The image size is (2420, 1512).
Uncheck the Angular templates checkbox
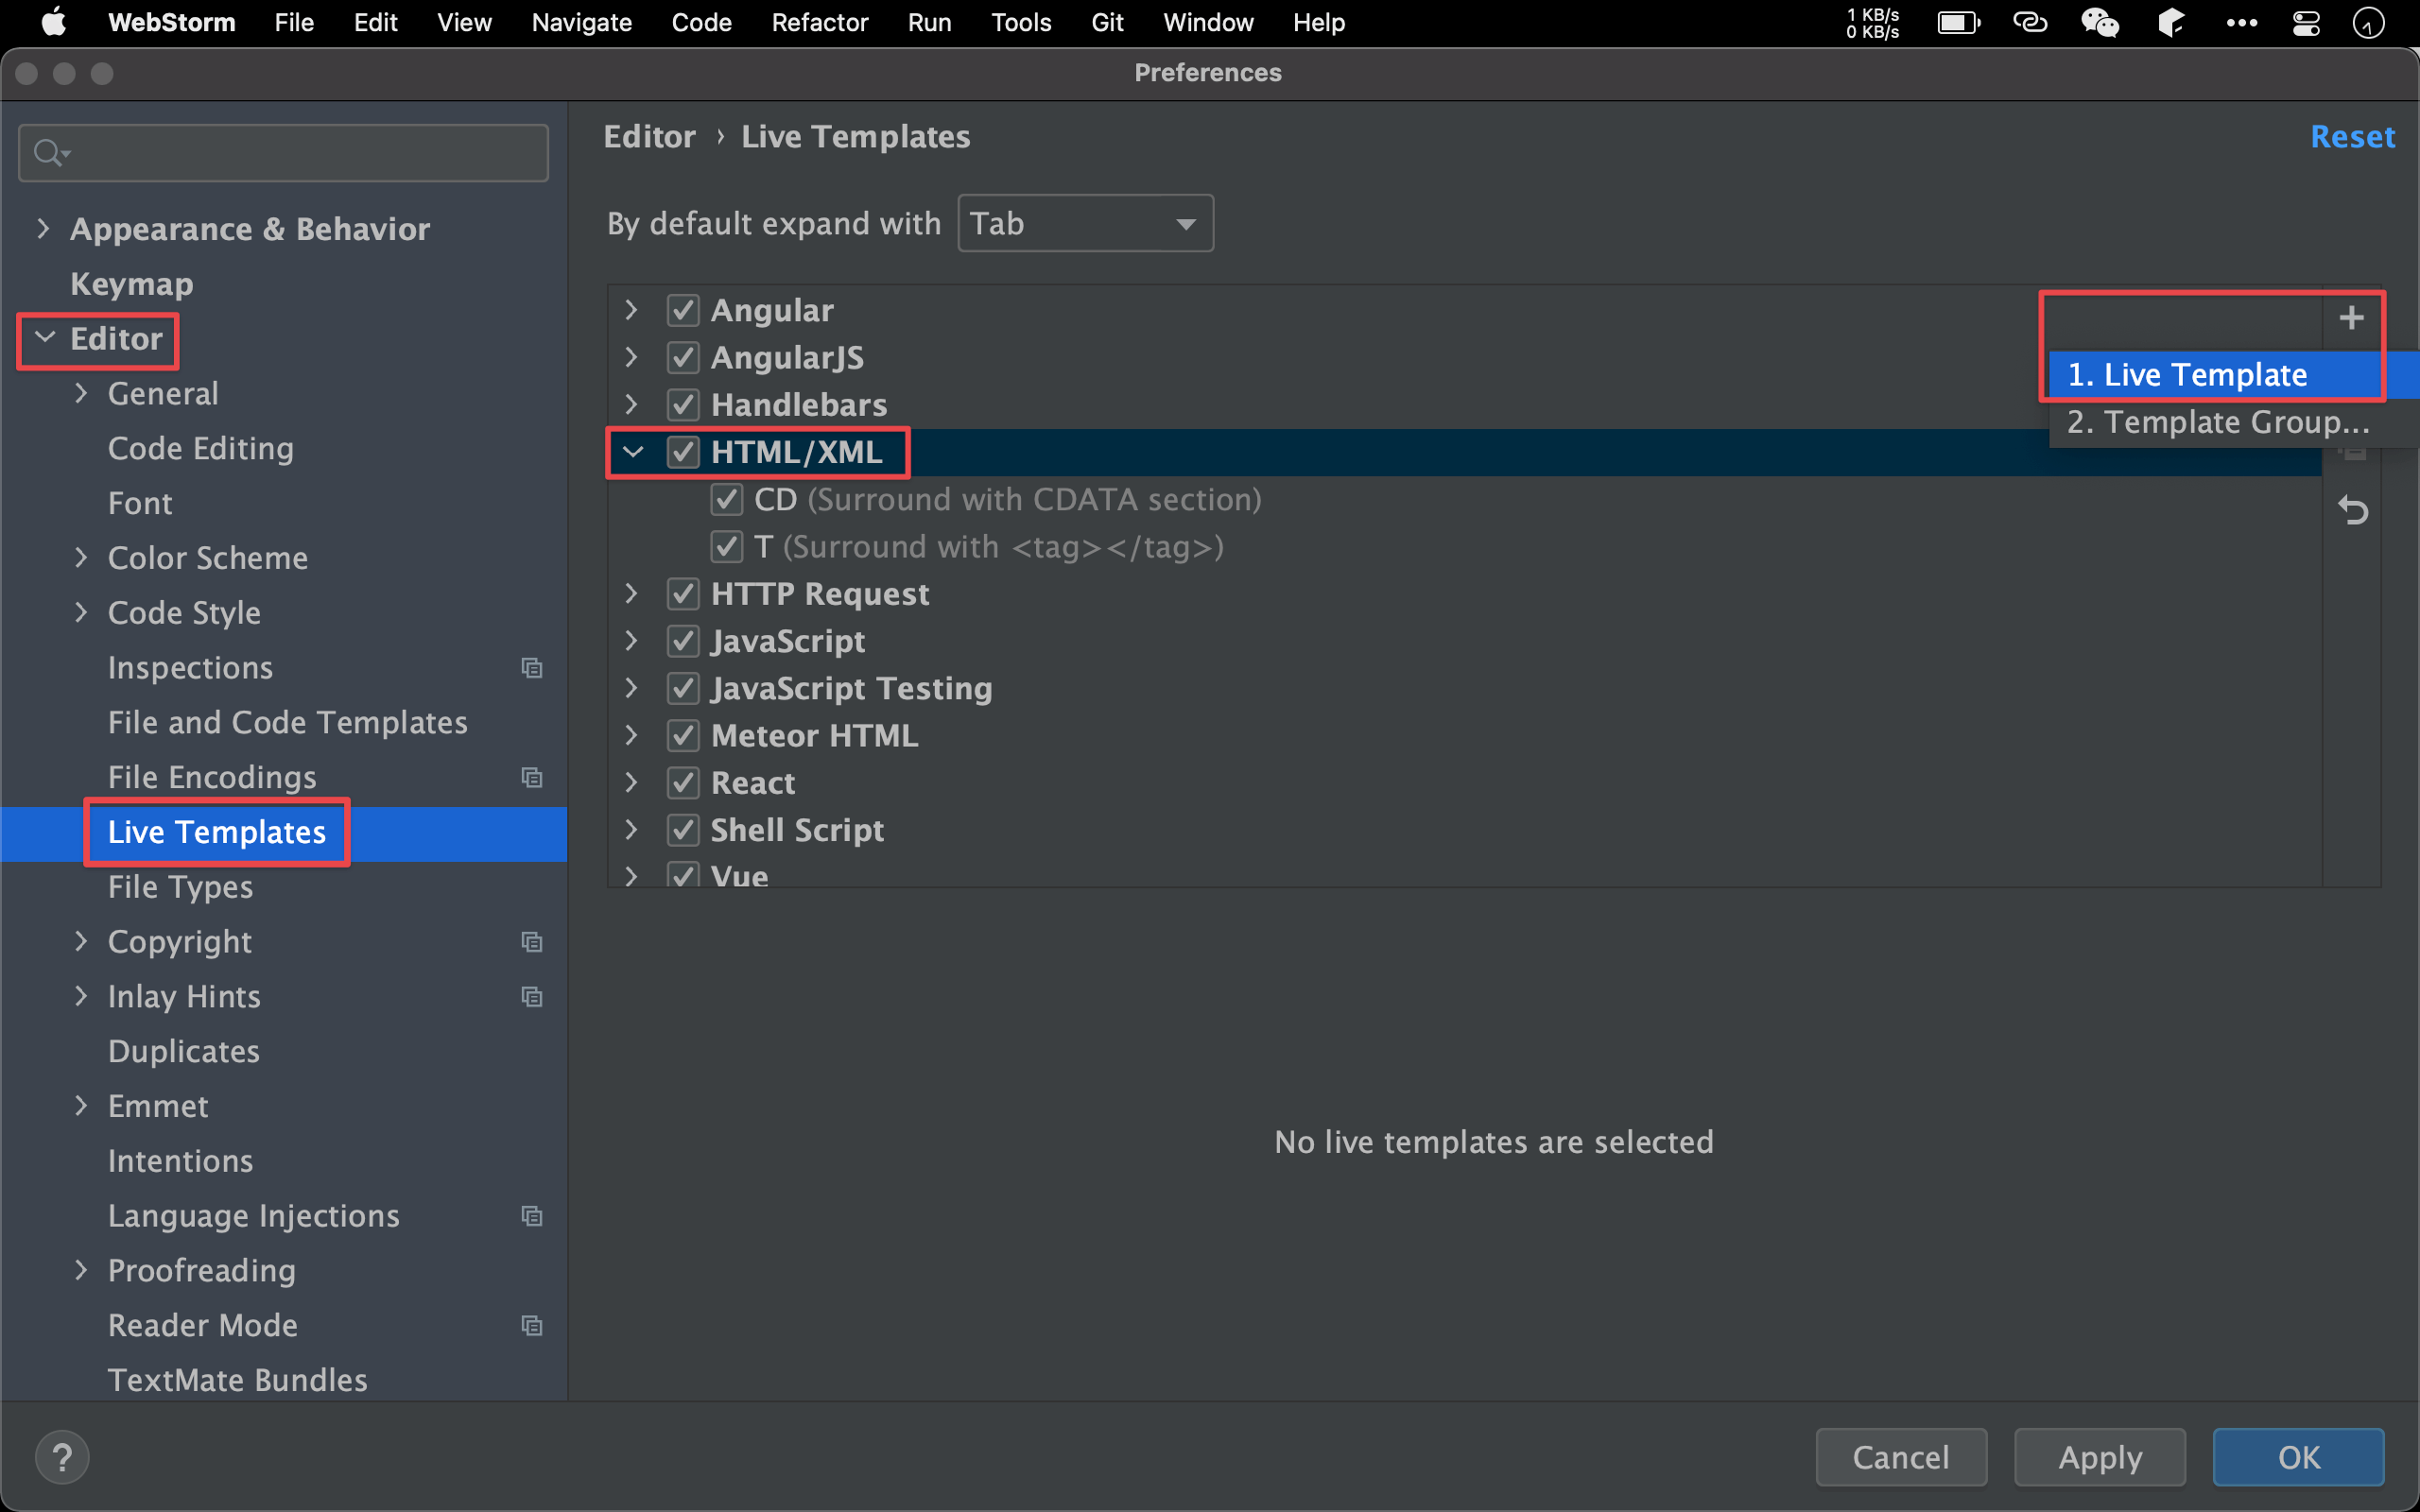click(683, 310)
